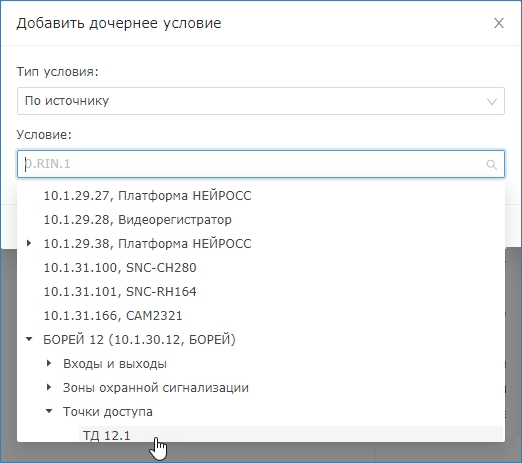Choose access point ТД 12.1
Viewport: 522px width, 463px height.
click(x=107, y=435)
